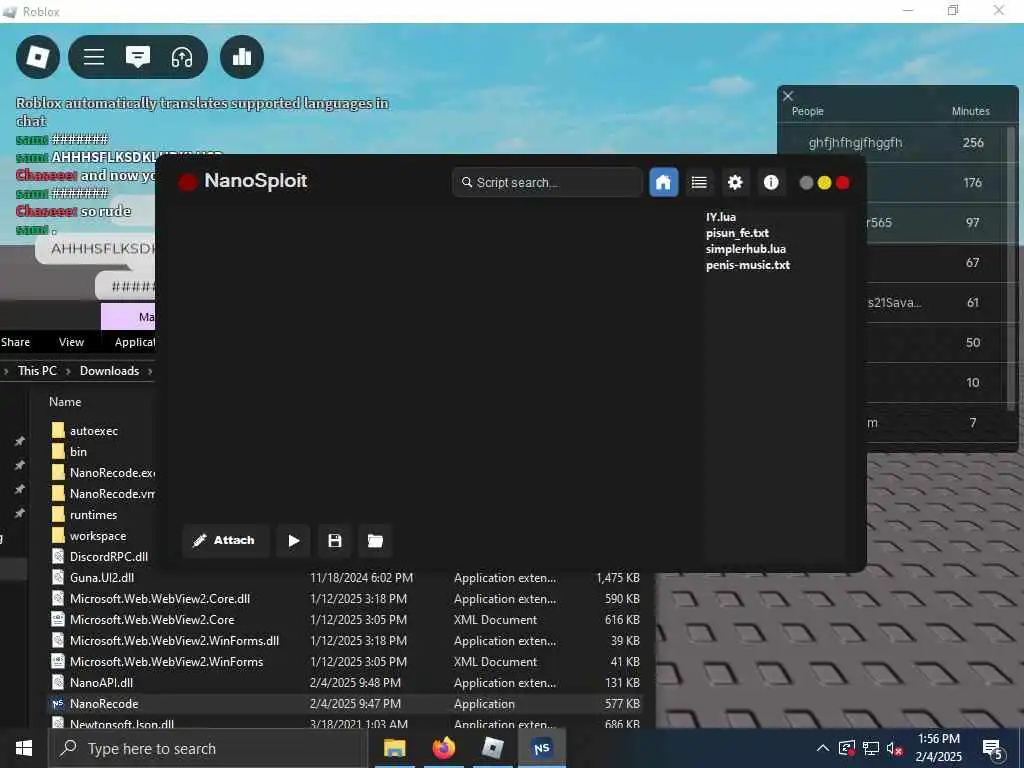Click the Minutes column header

pos(970,111)
